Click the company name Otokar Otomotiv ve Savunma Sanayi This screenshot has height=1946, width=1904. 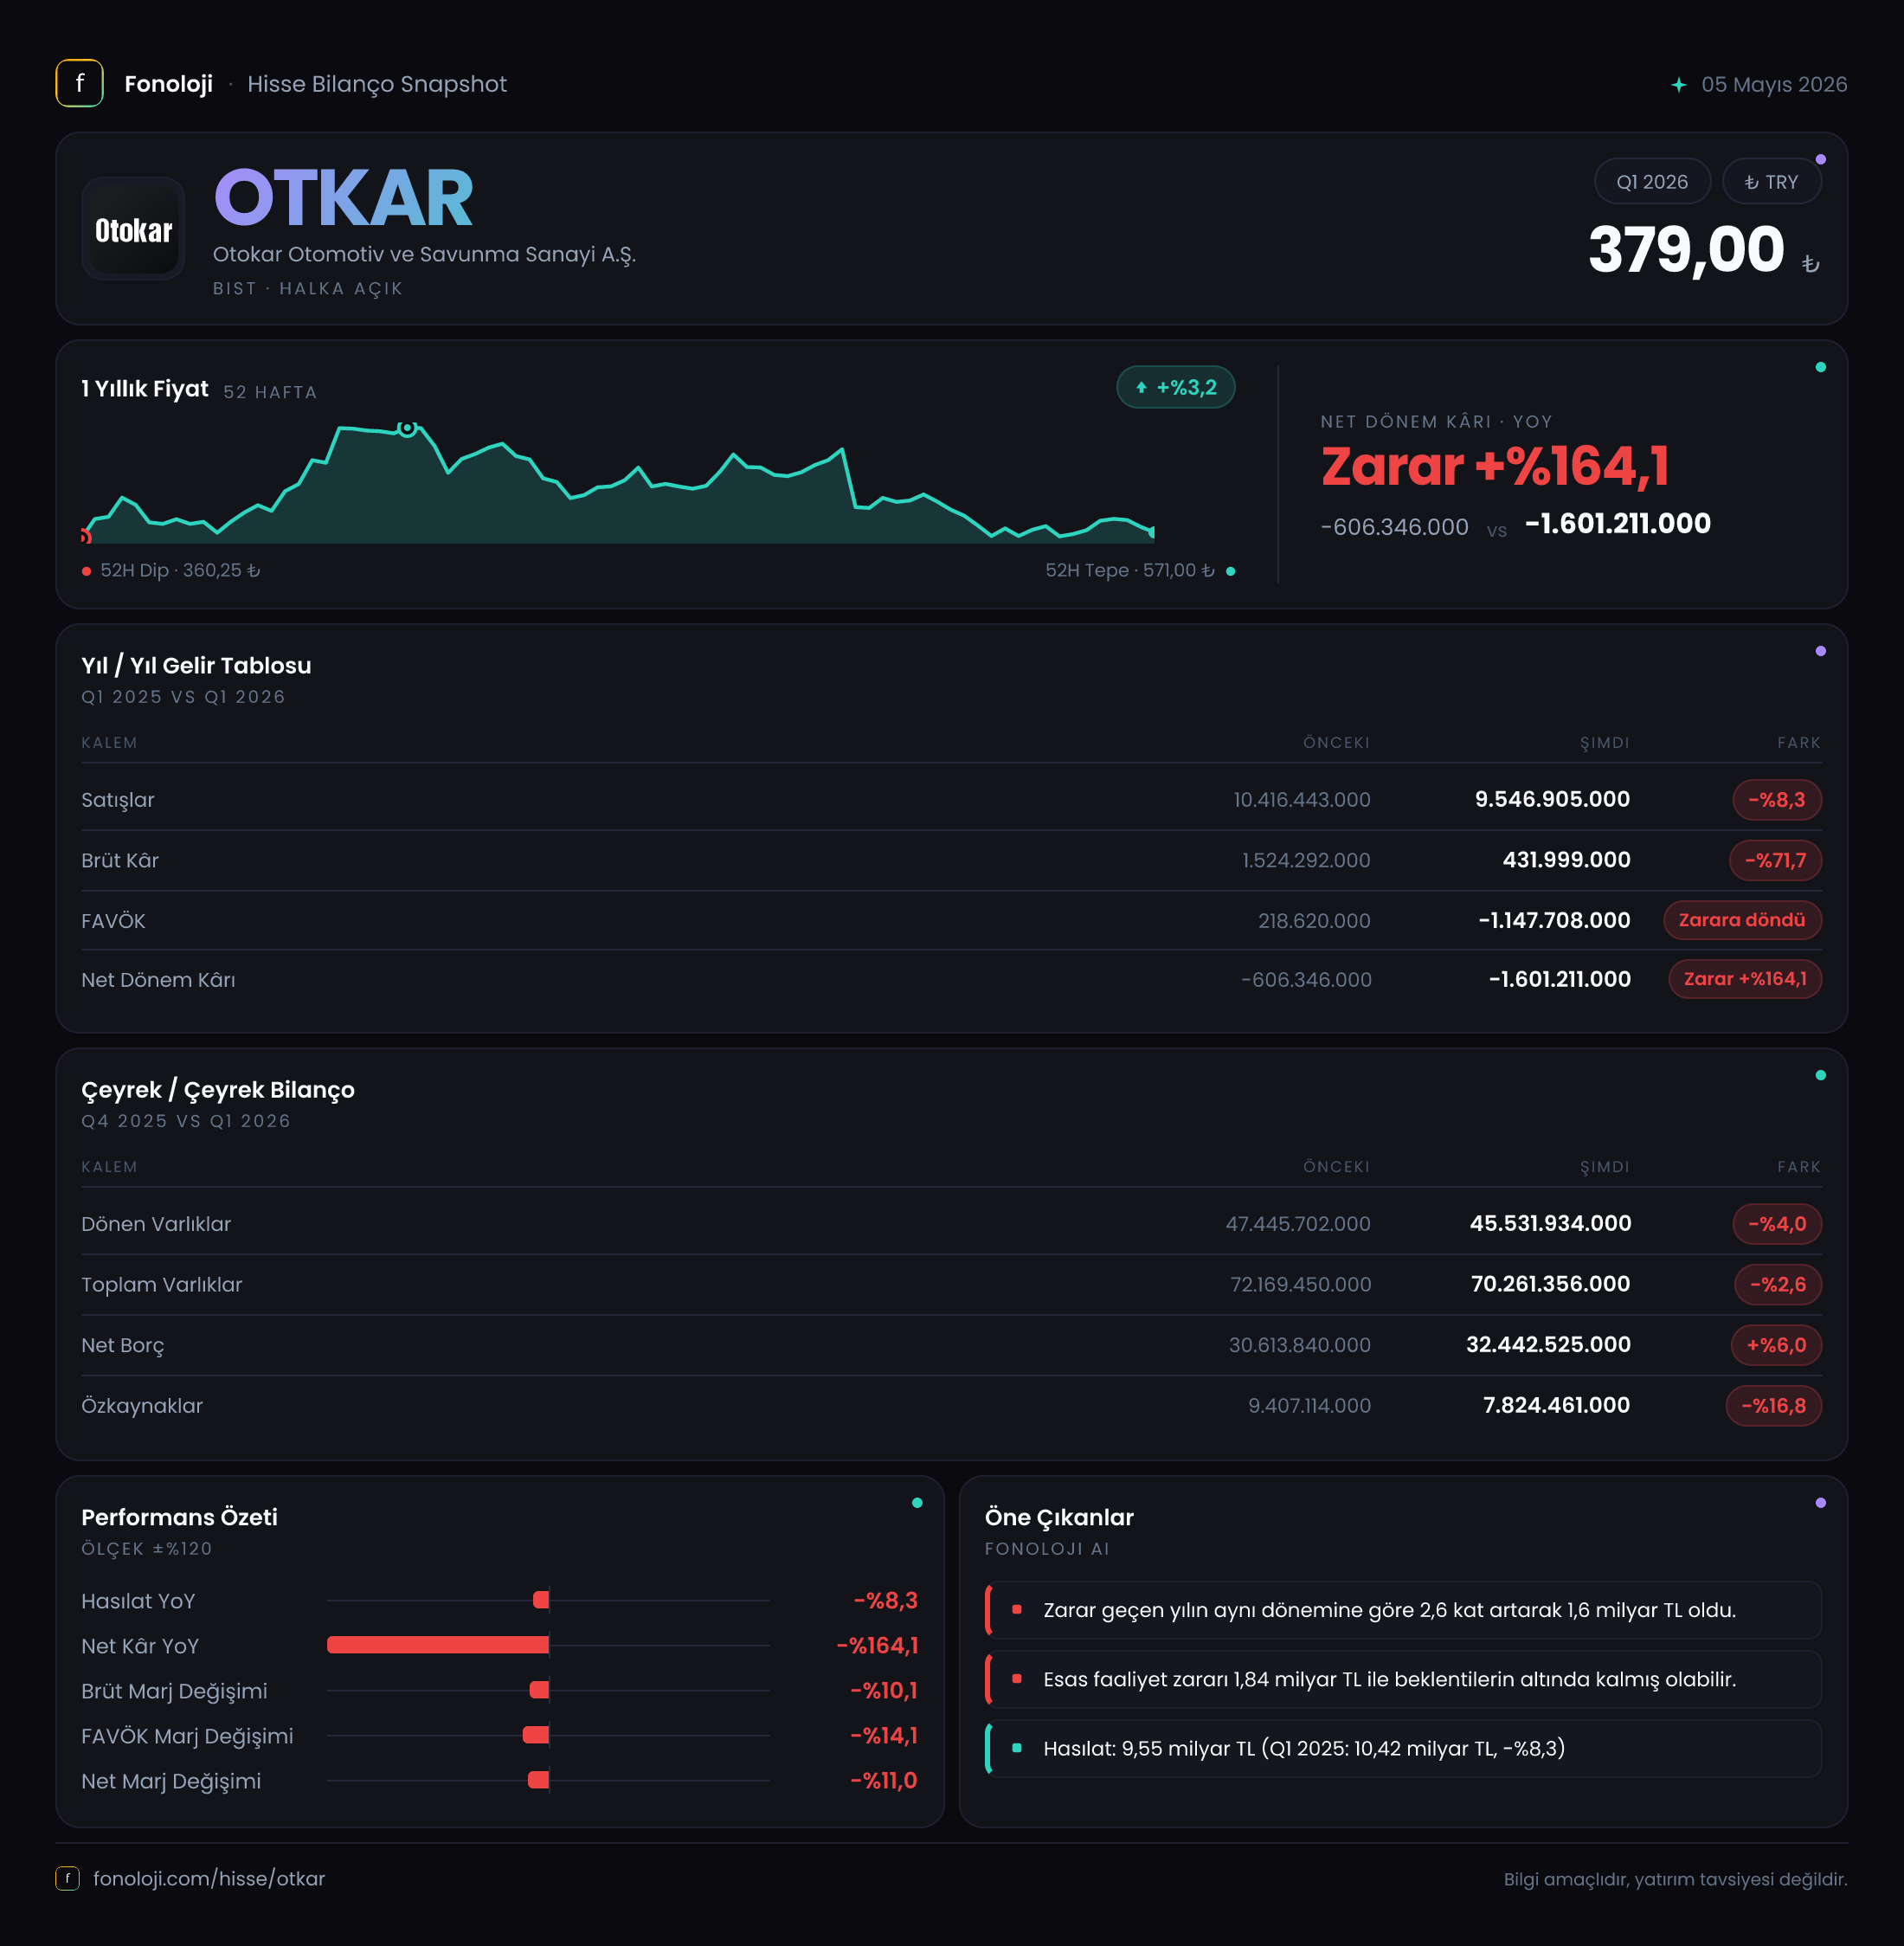pos(424,255)
